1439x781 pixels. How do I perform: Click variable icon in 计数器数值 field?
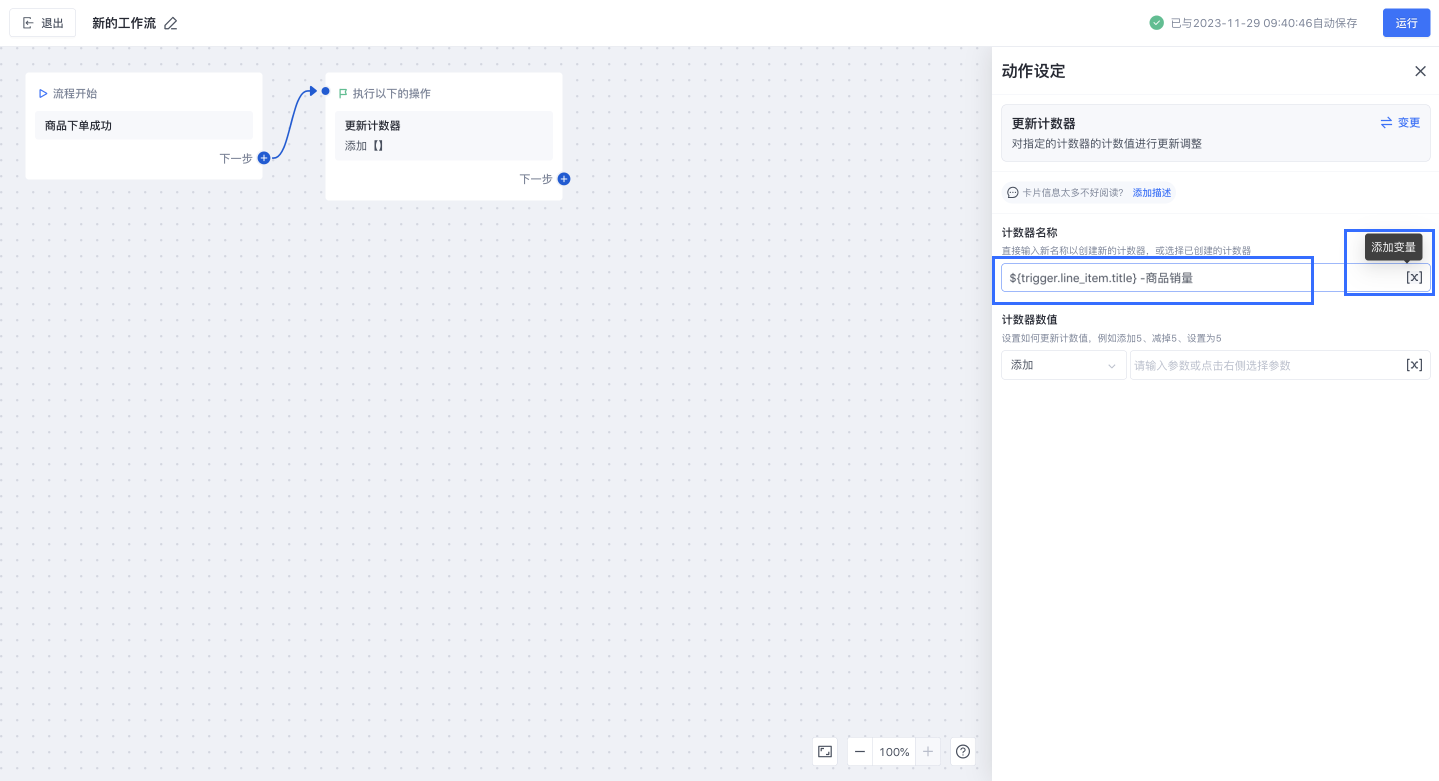click(x=1414, y=365)
